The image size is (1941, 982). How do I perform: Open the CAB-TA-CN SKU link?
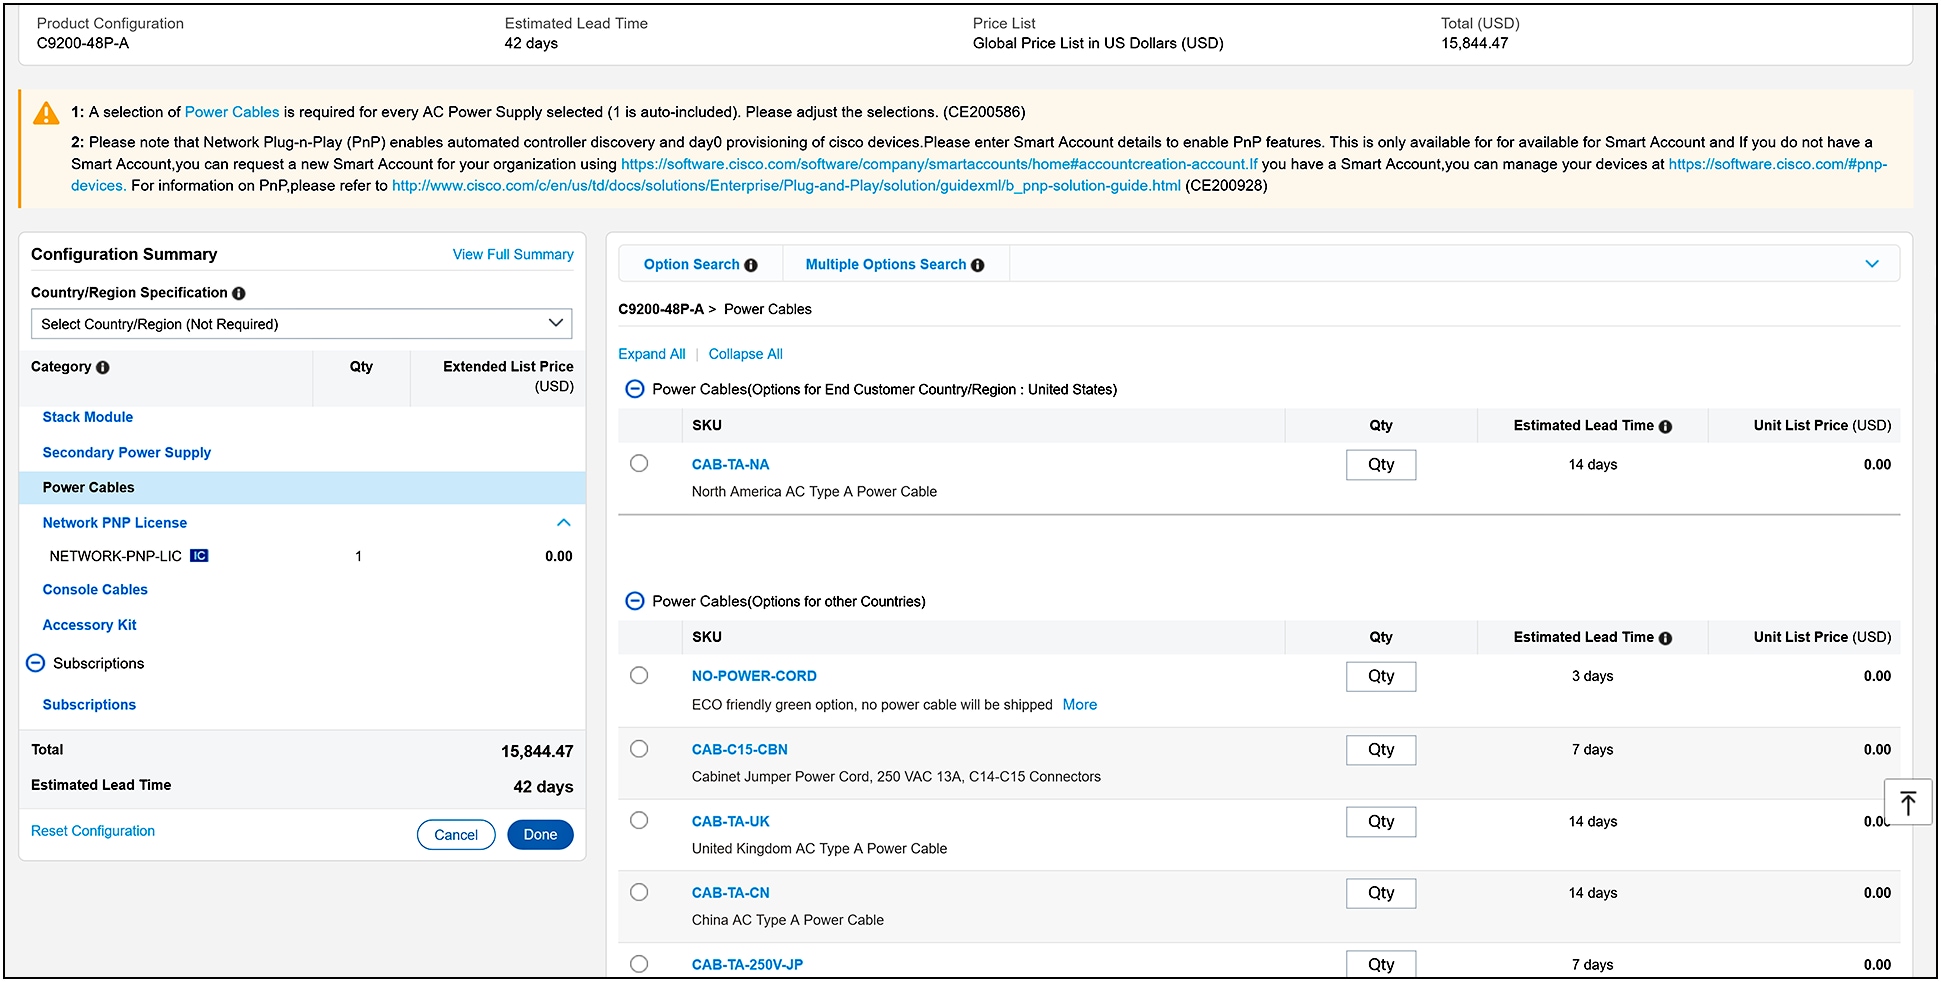[x=731, y=893]
